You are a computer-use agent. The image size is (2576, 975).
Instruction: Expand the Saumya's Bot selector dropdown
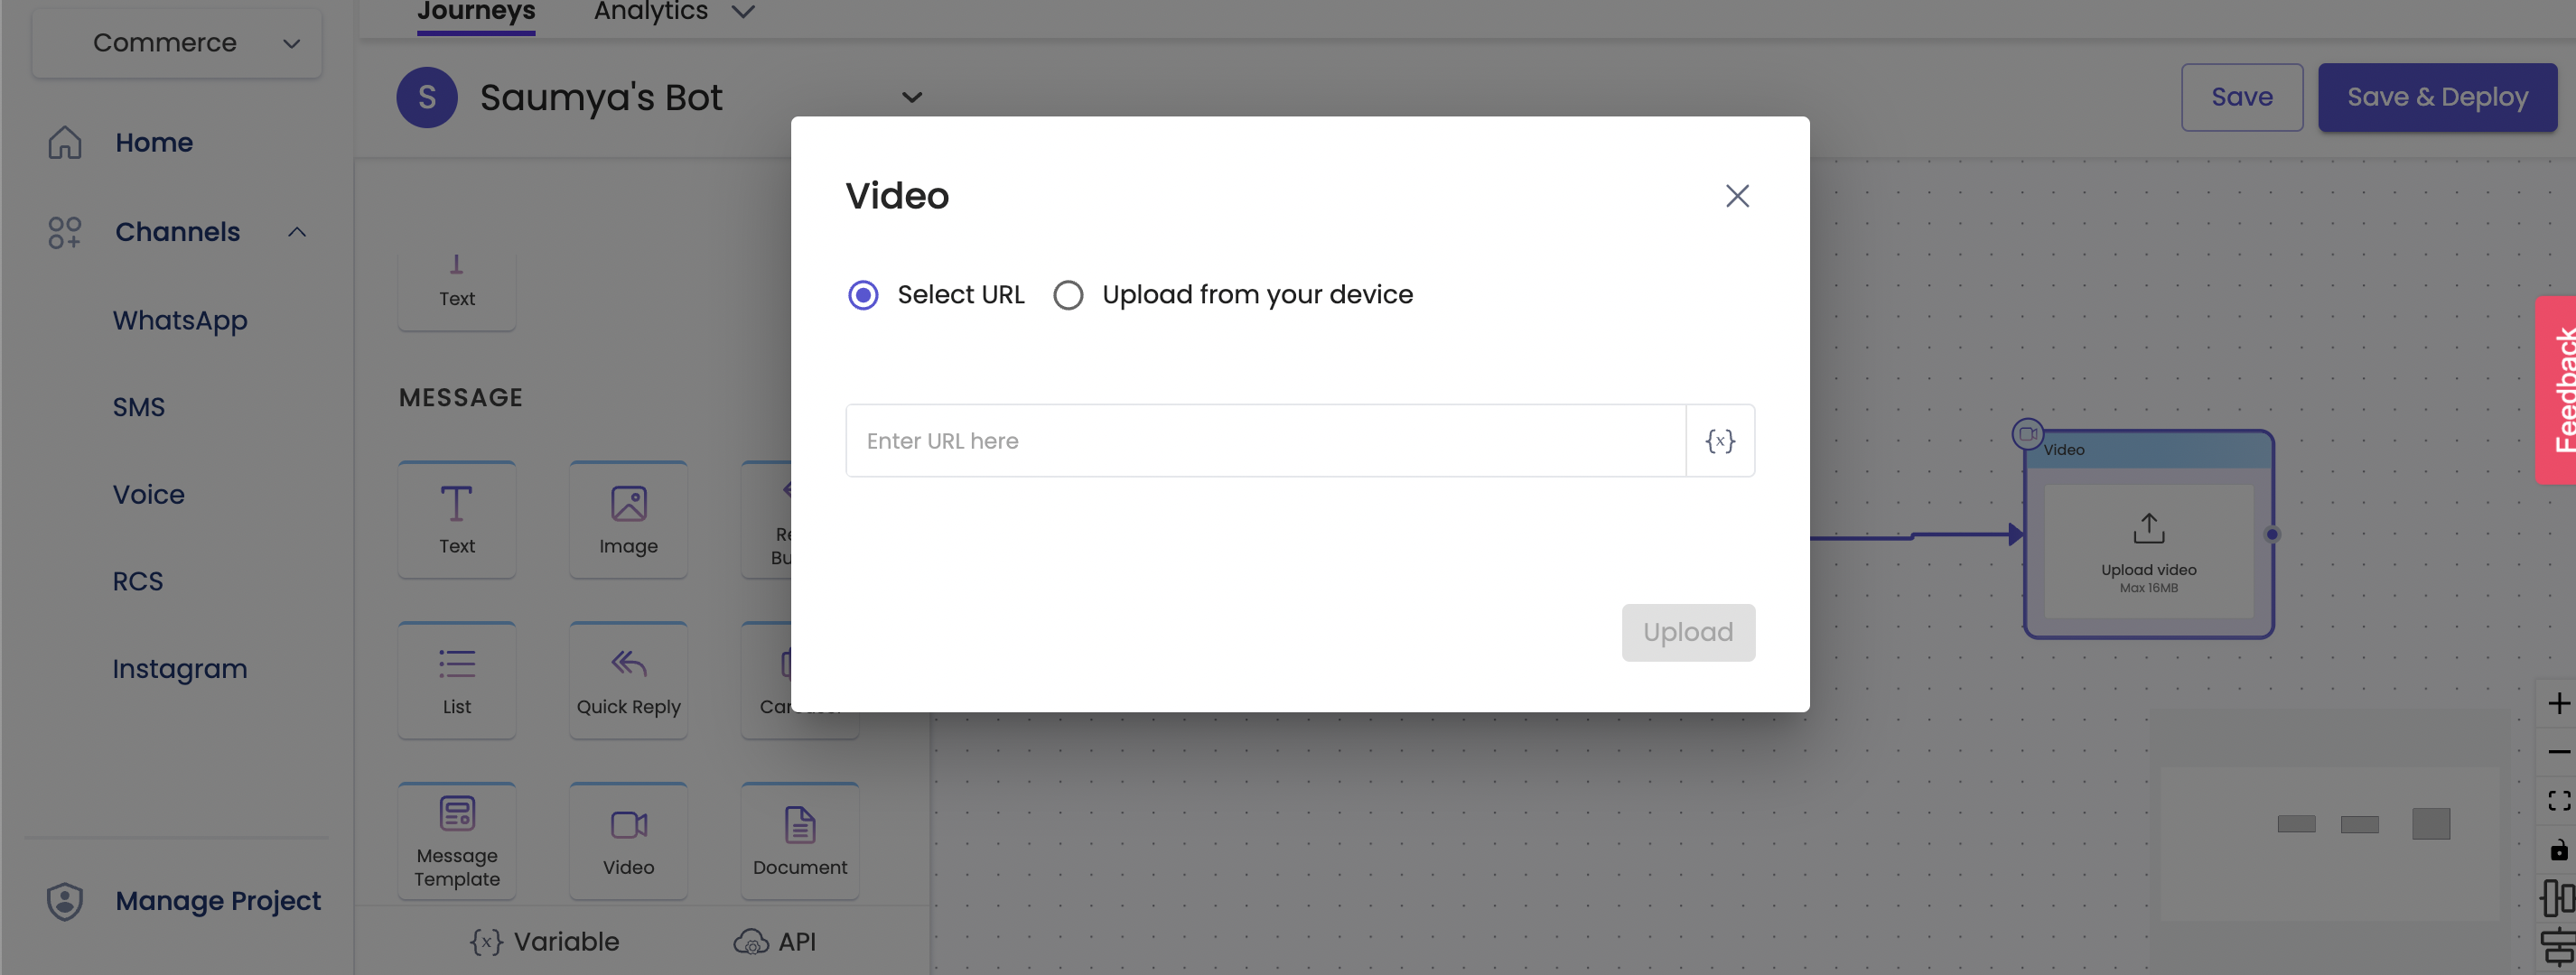[x=911, y=98]
